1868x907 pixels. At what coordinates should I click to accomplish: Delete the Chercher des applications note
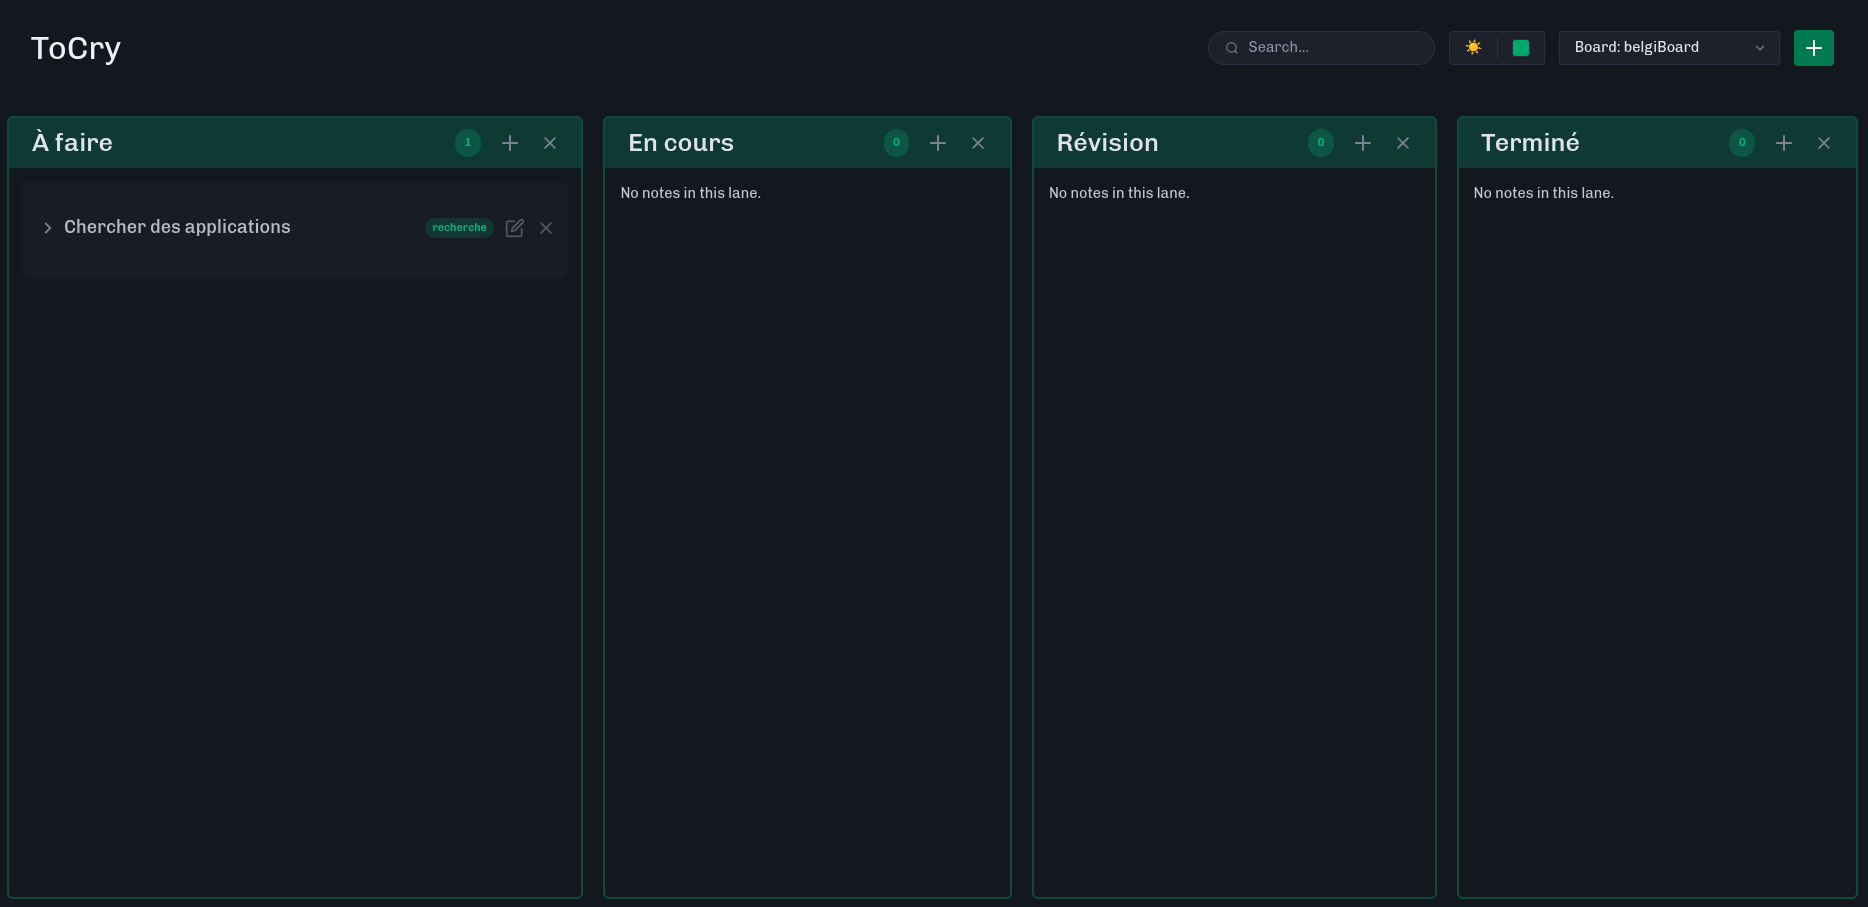click(x=546, y=228)
